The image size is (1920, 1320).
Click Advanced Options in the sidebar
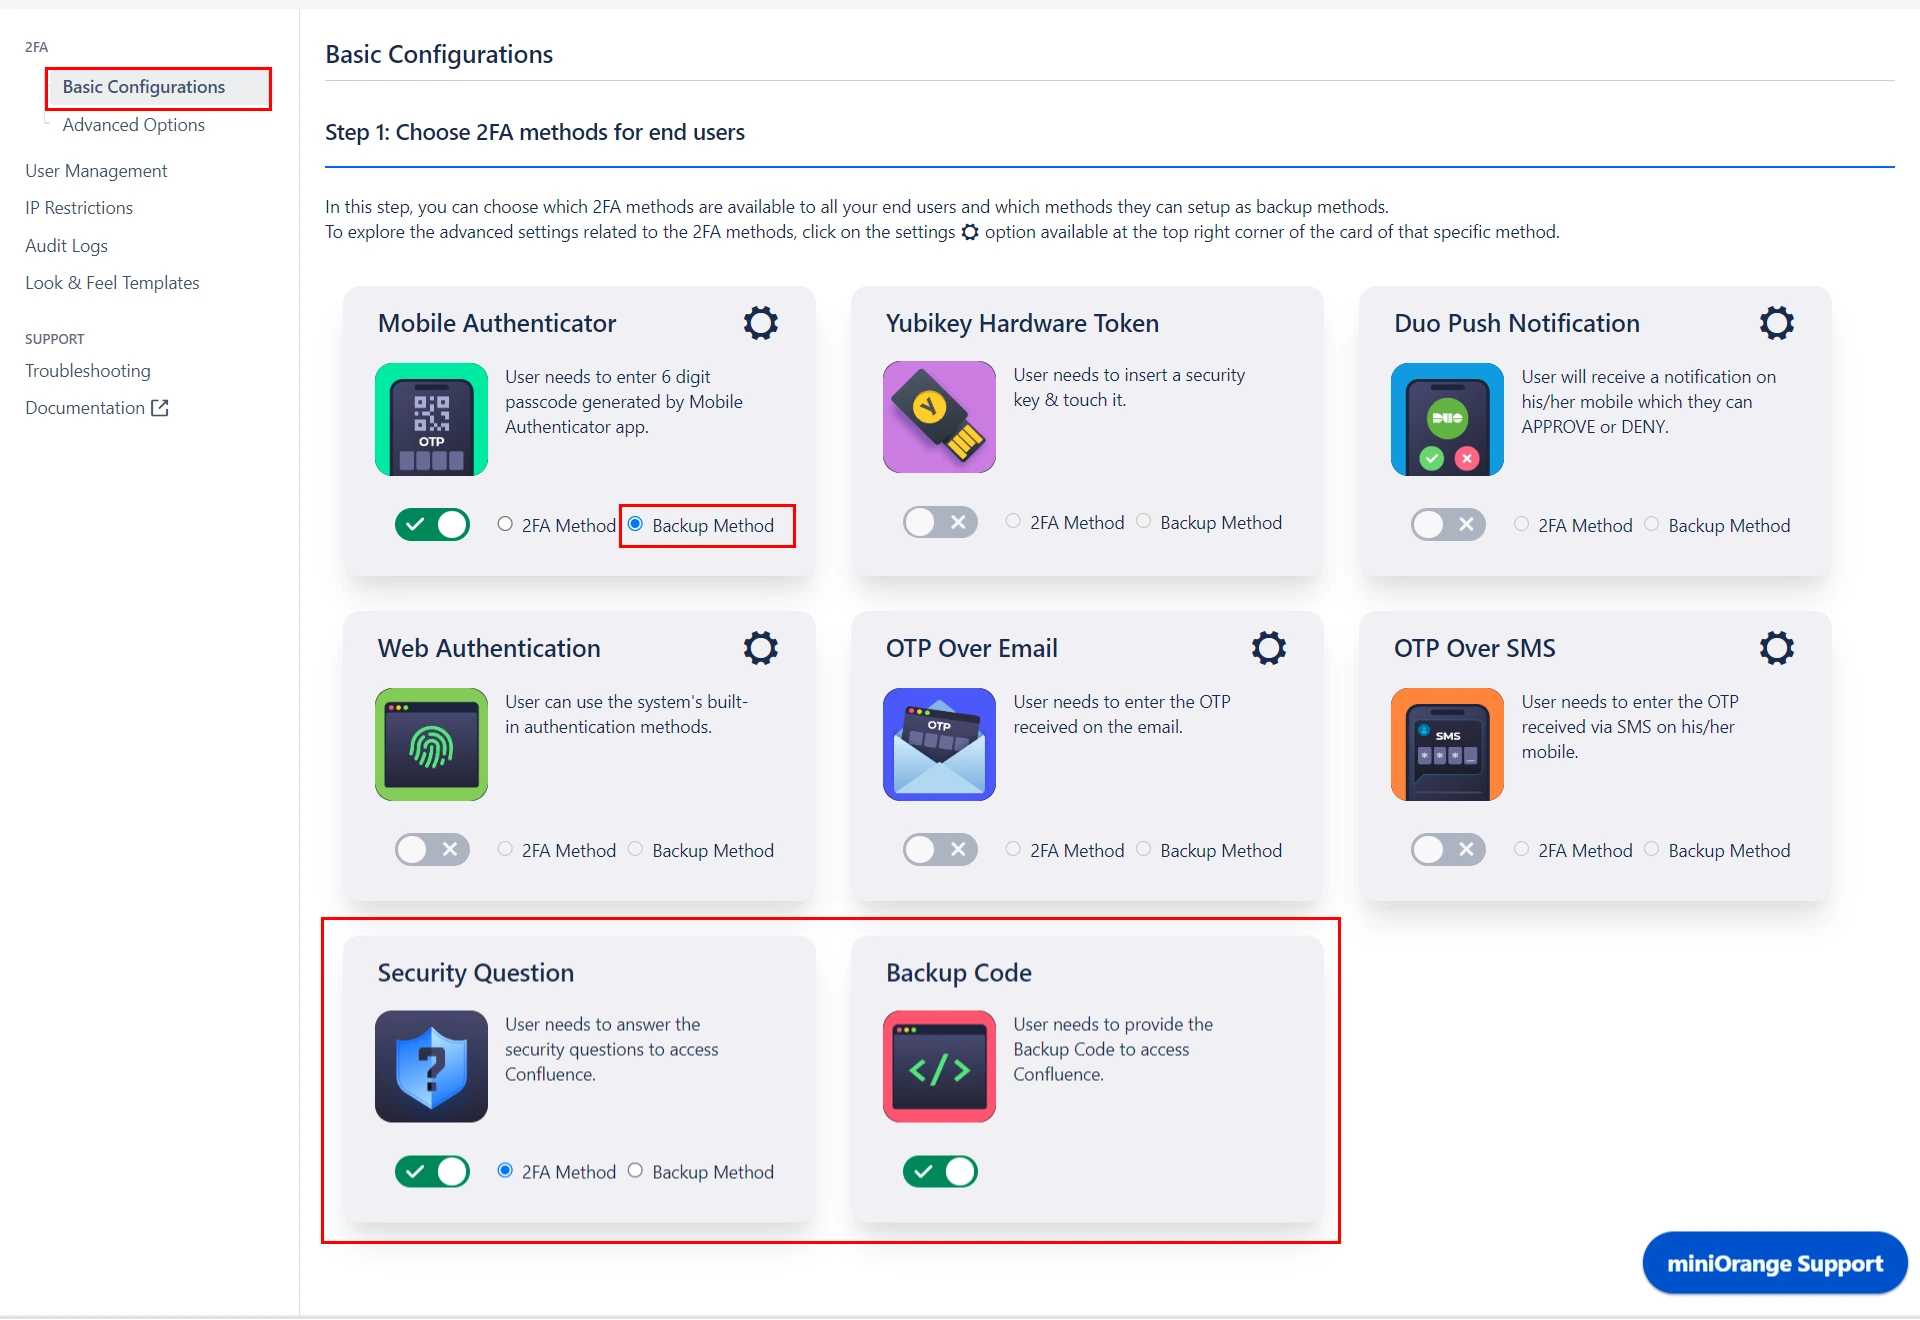pos(133,124)
